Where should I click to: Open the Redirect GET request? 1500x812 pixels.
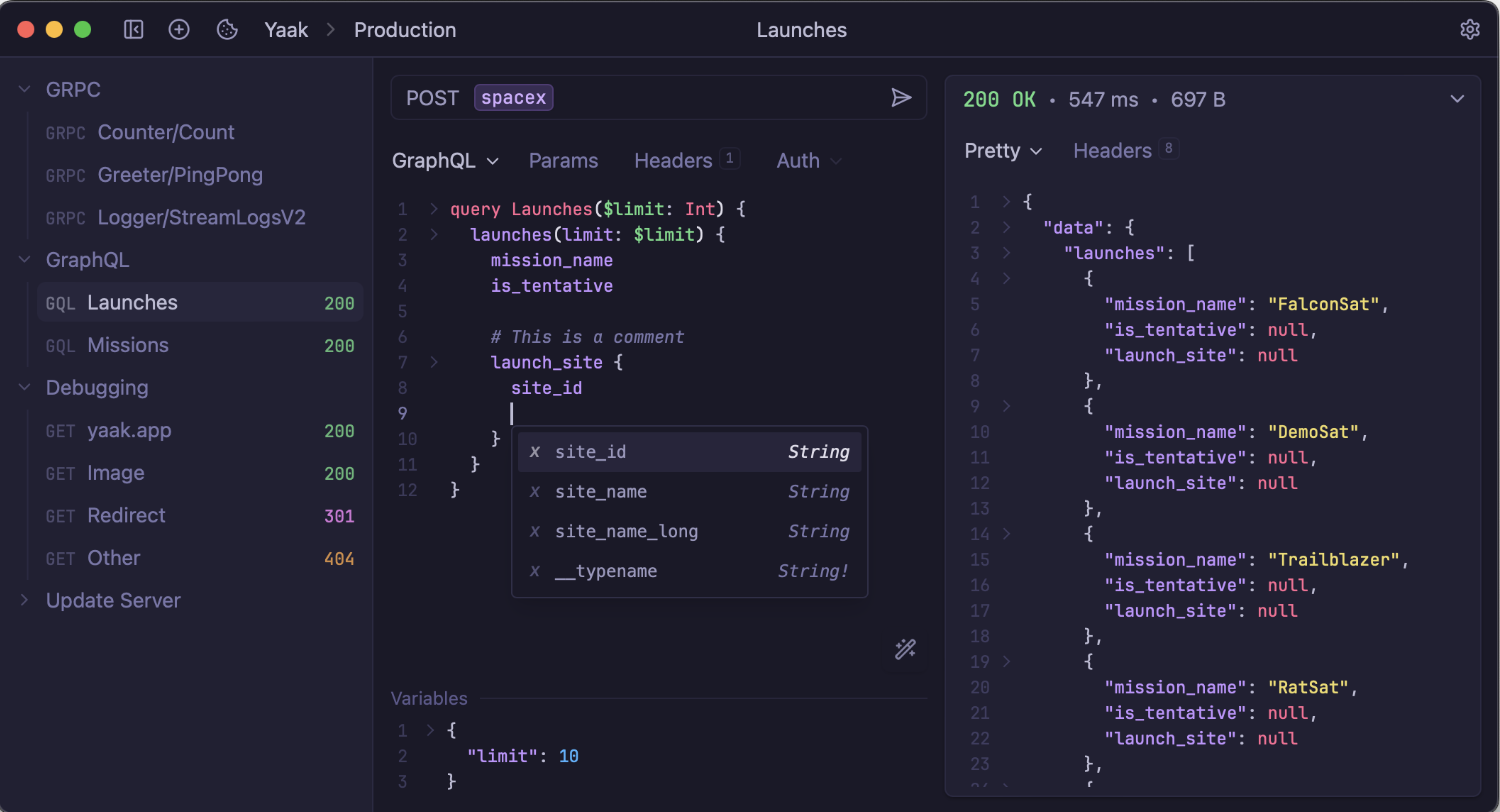[x=200, y=516]
